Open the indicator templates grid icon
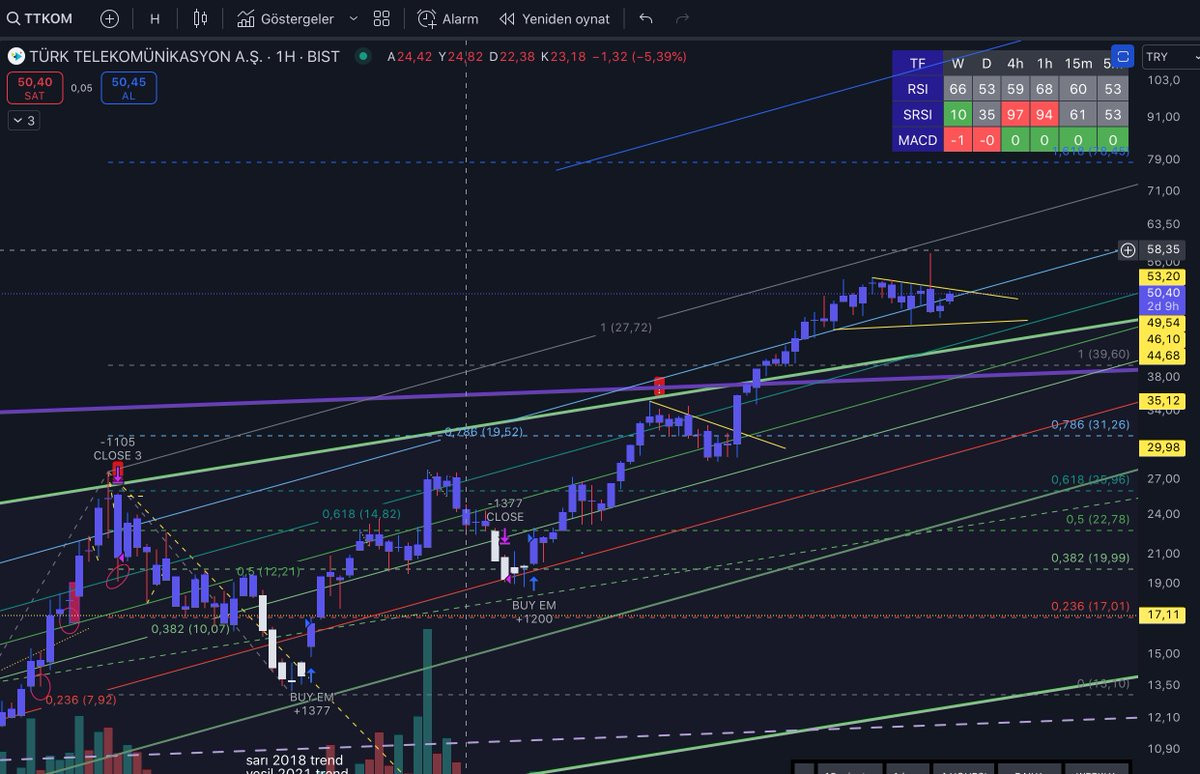Viewport: 1200px width, 774px height. click(381, 18)
